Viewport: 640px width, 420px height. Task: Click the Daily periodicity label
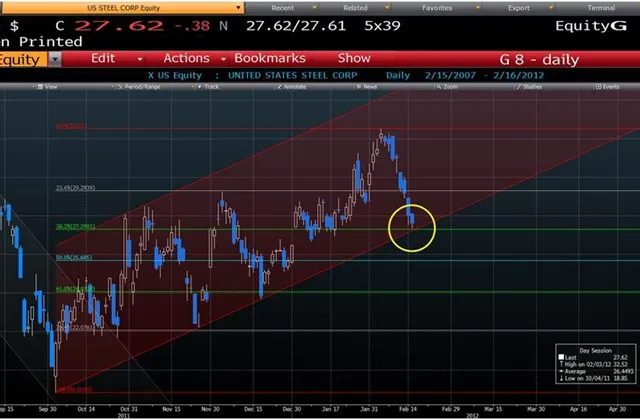398,76
